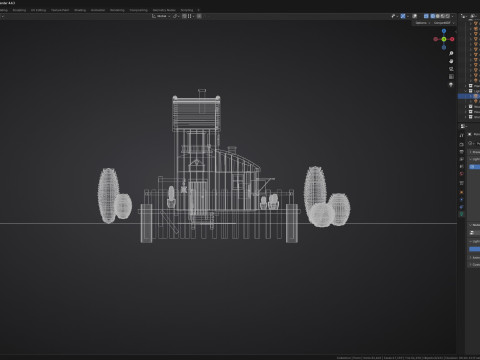Toggle X-ray mode in viewport
This screenshot has width=480, height=360.
tap(426, 16)
